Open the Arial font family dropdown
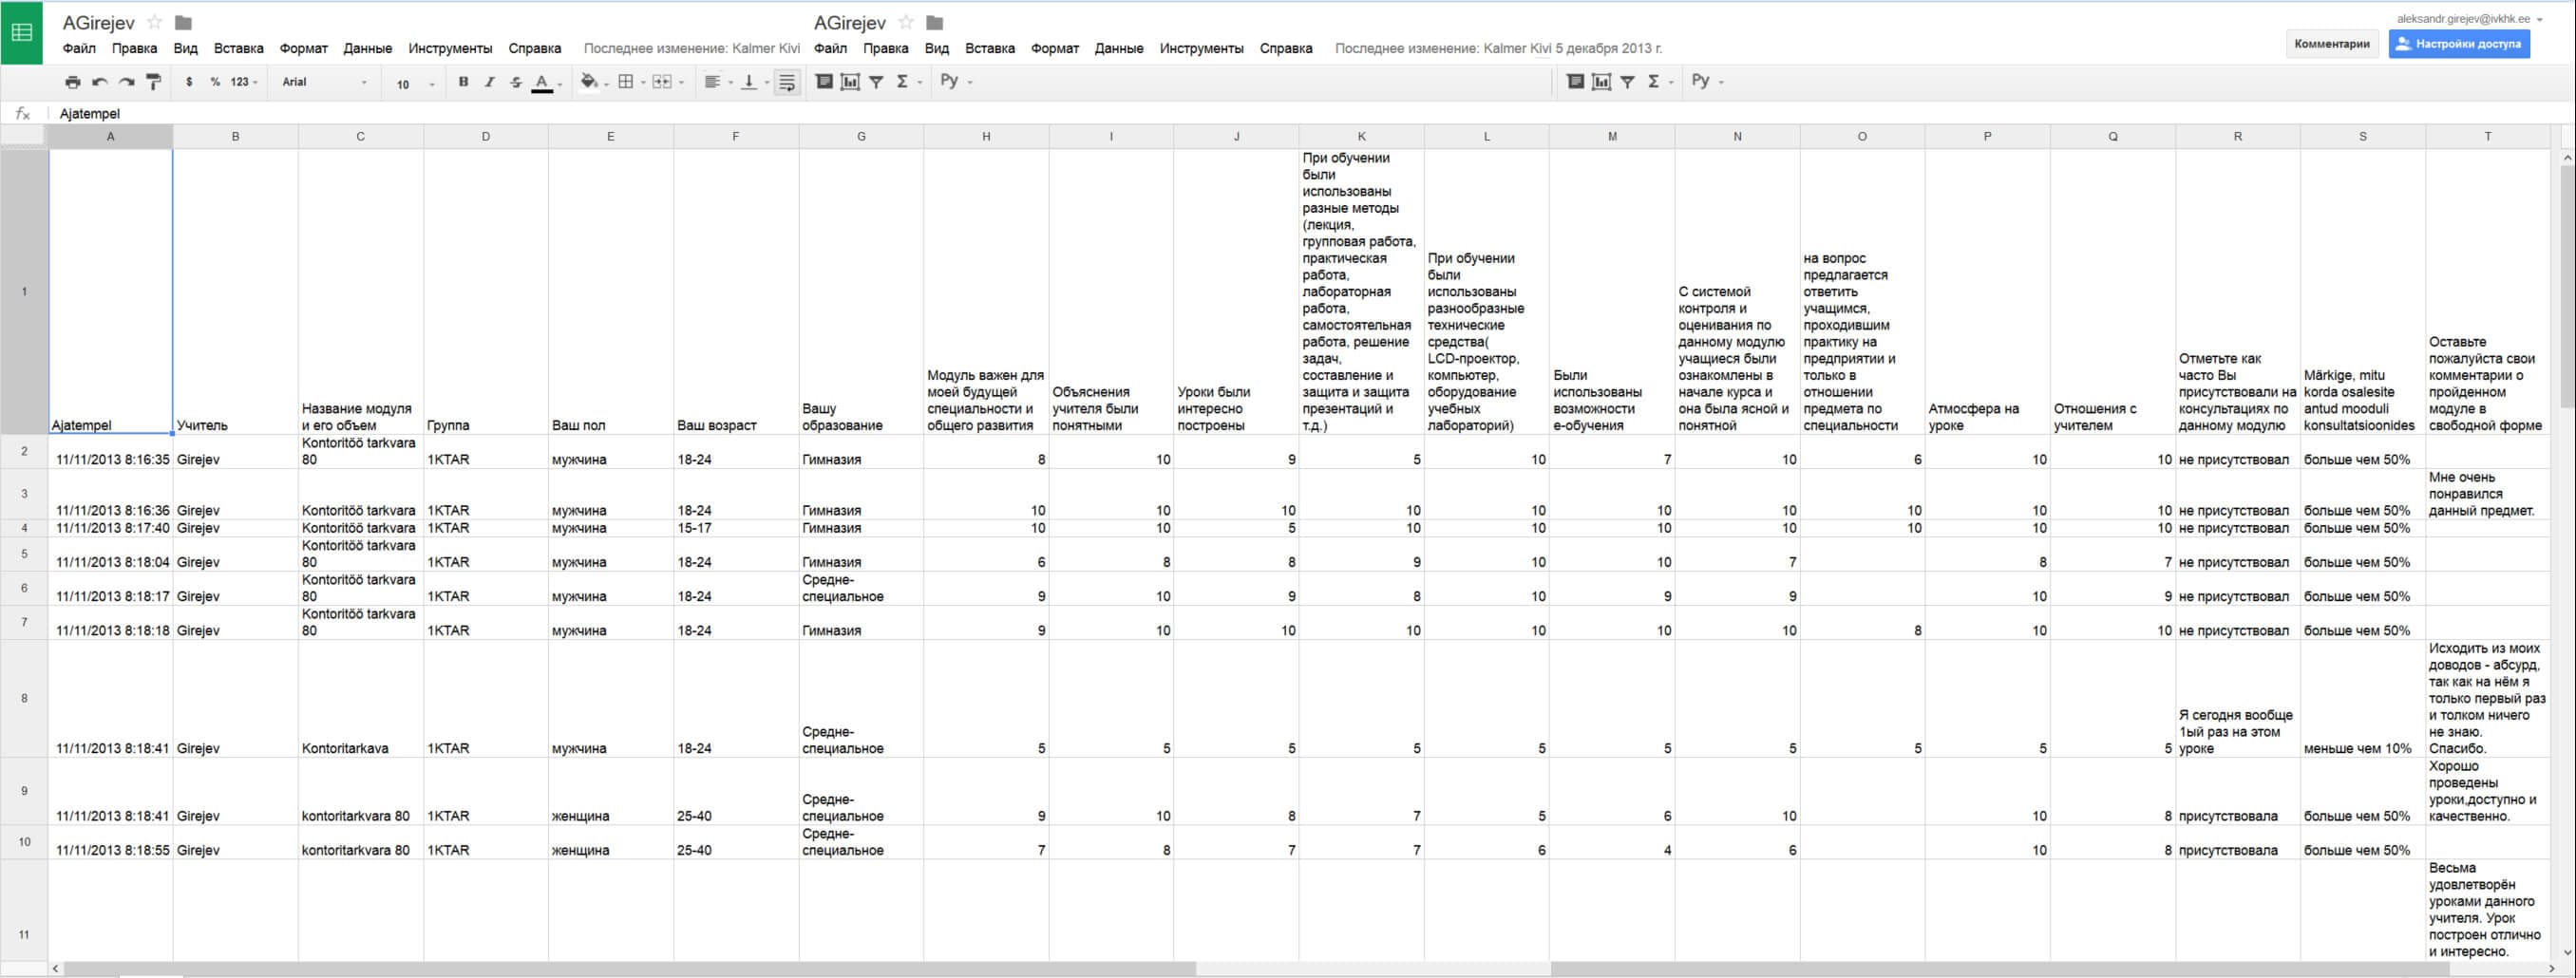Image resolution: width=2576 pixels, height=978 pixels. pyautogui.click(x=324, y=82)
